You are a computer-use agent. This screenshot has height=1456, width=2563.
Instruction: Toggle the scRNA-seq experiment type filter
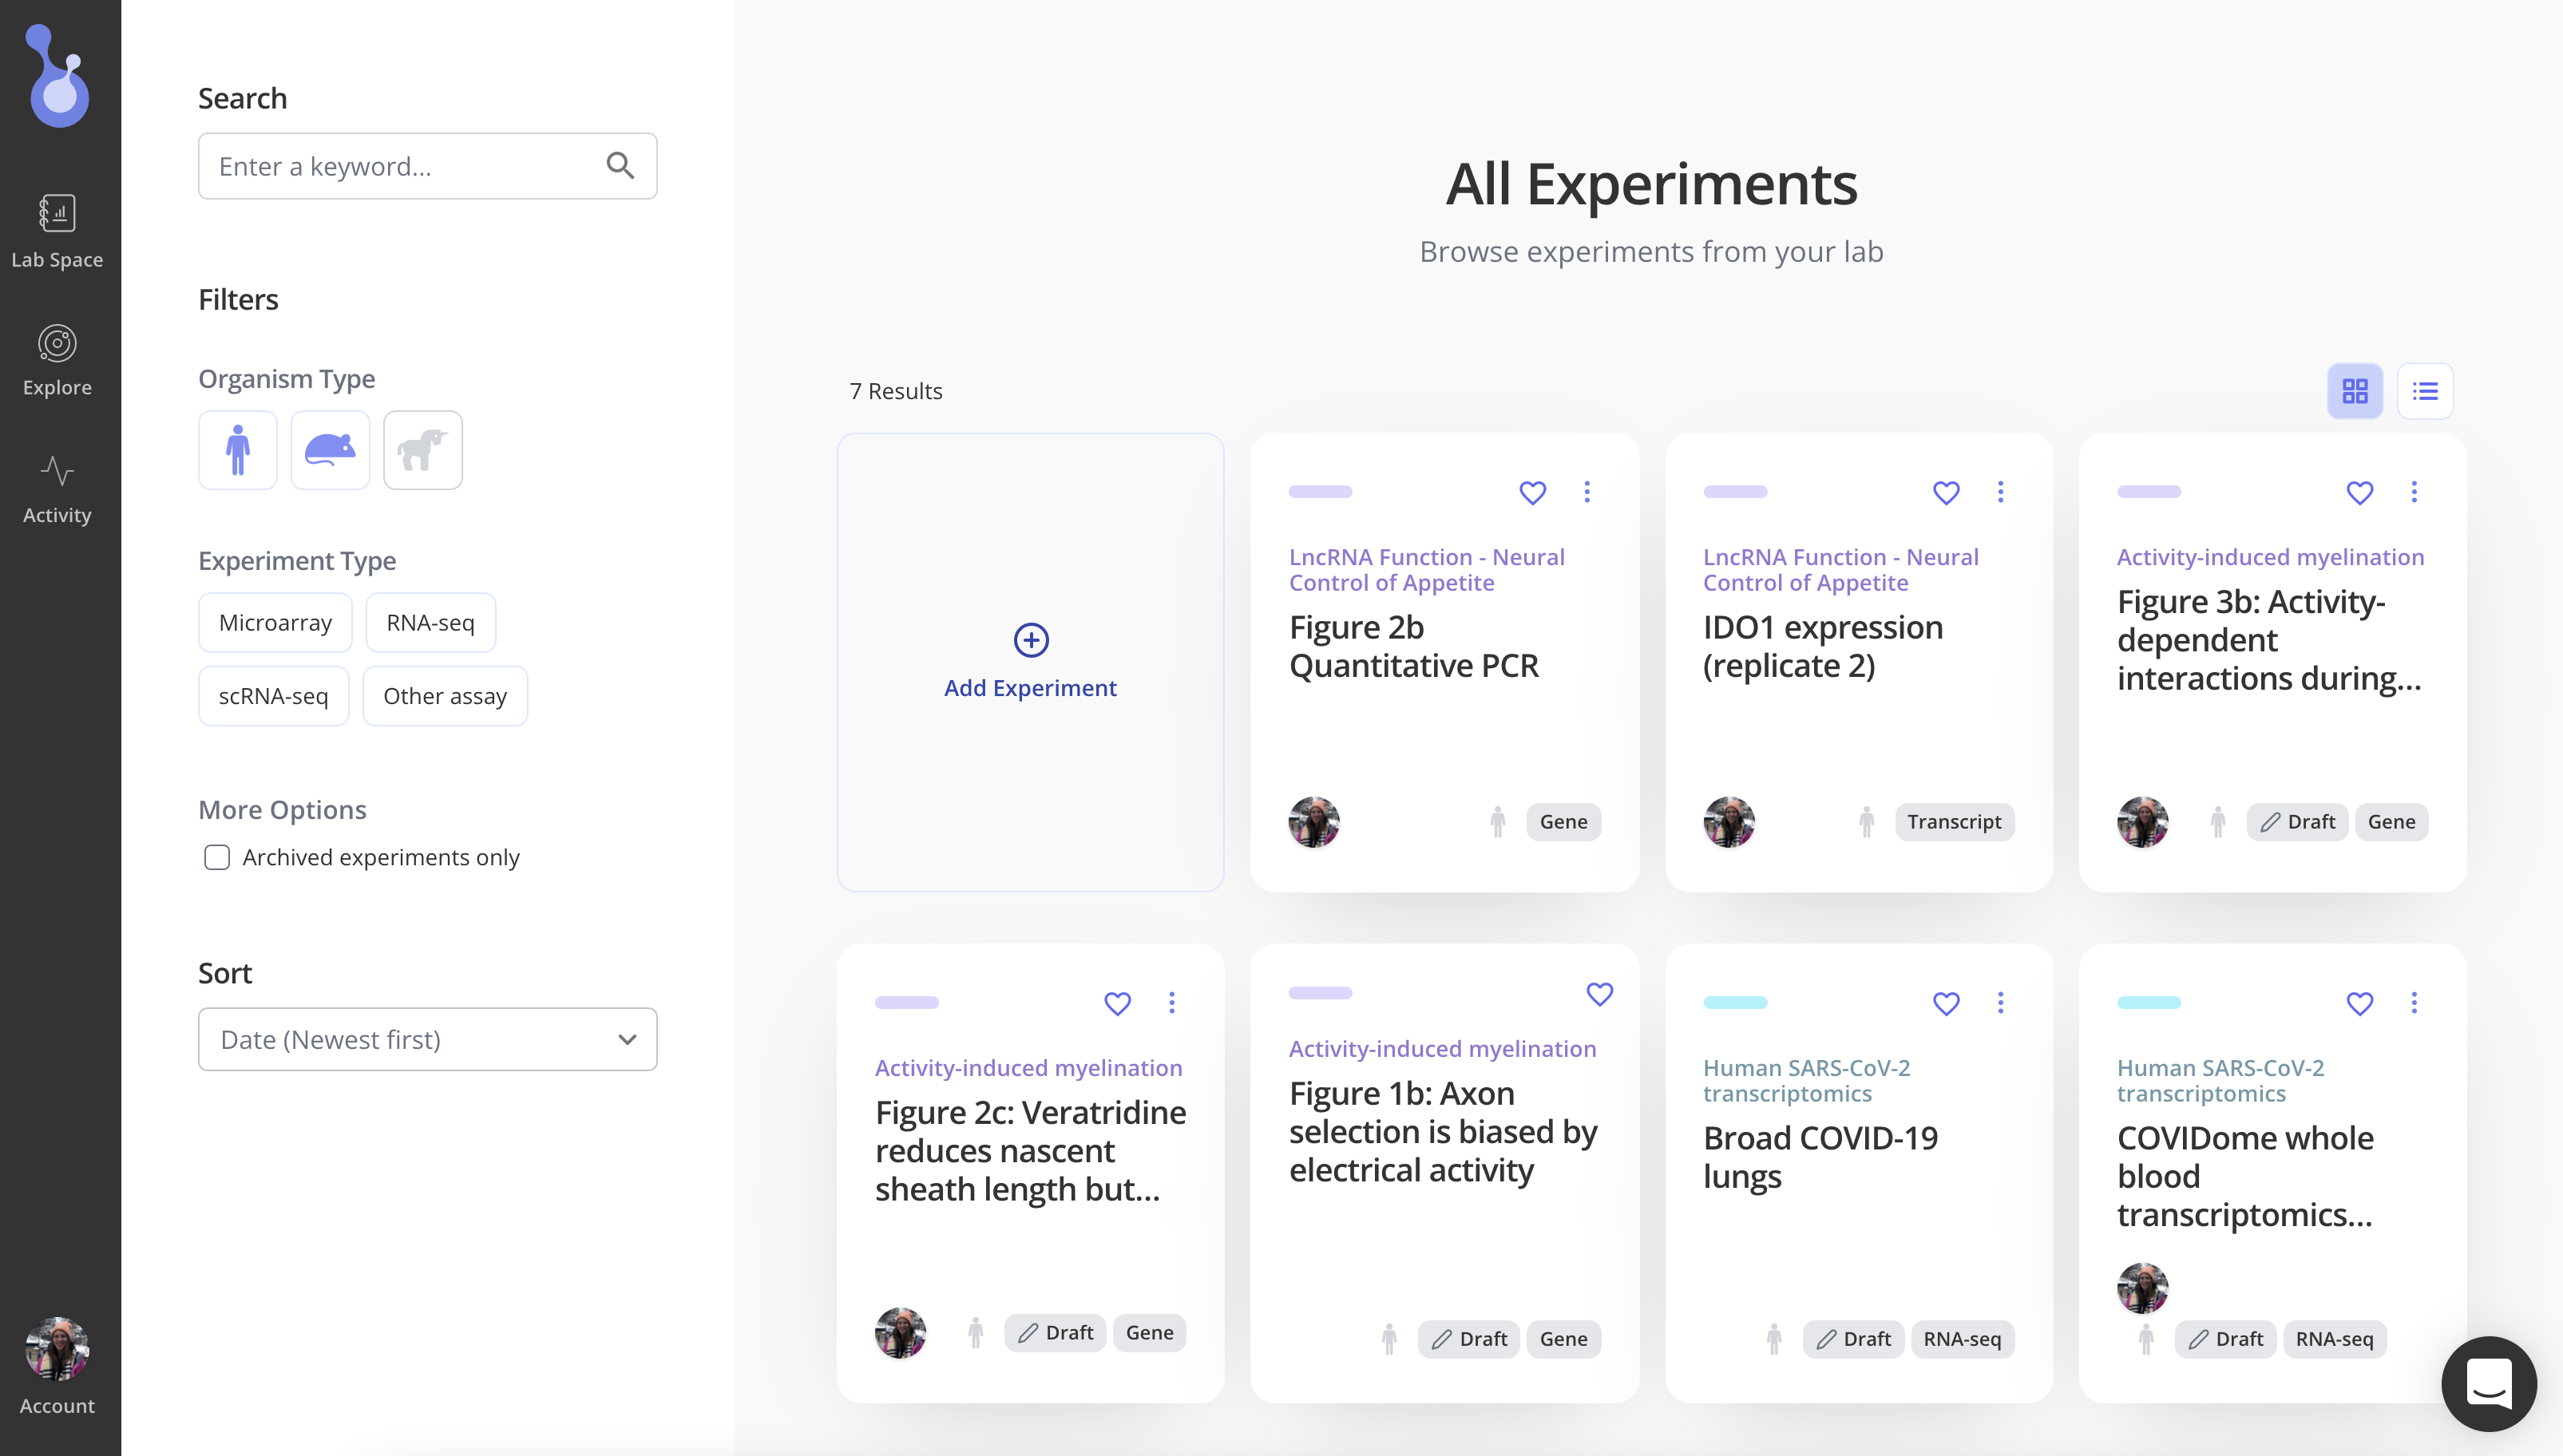click(273, 696)
